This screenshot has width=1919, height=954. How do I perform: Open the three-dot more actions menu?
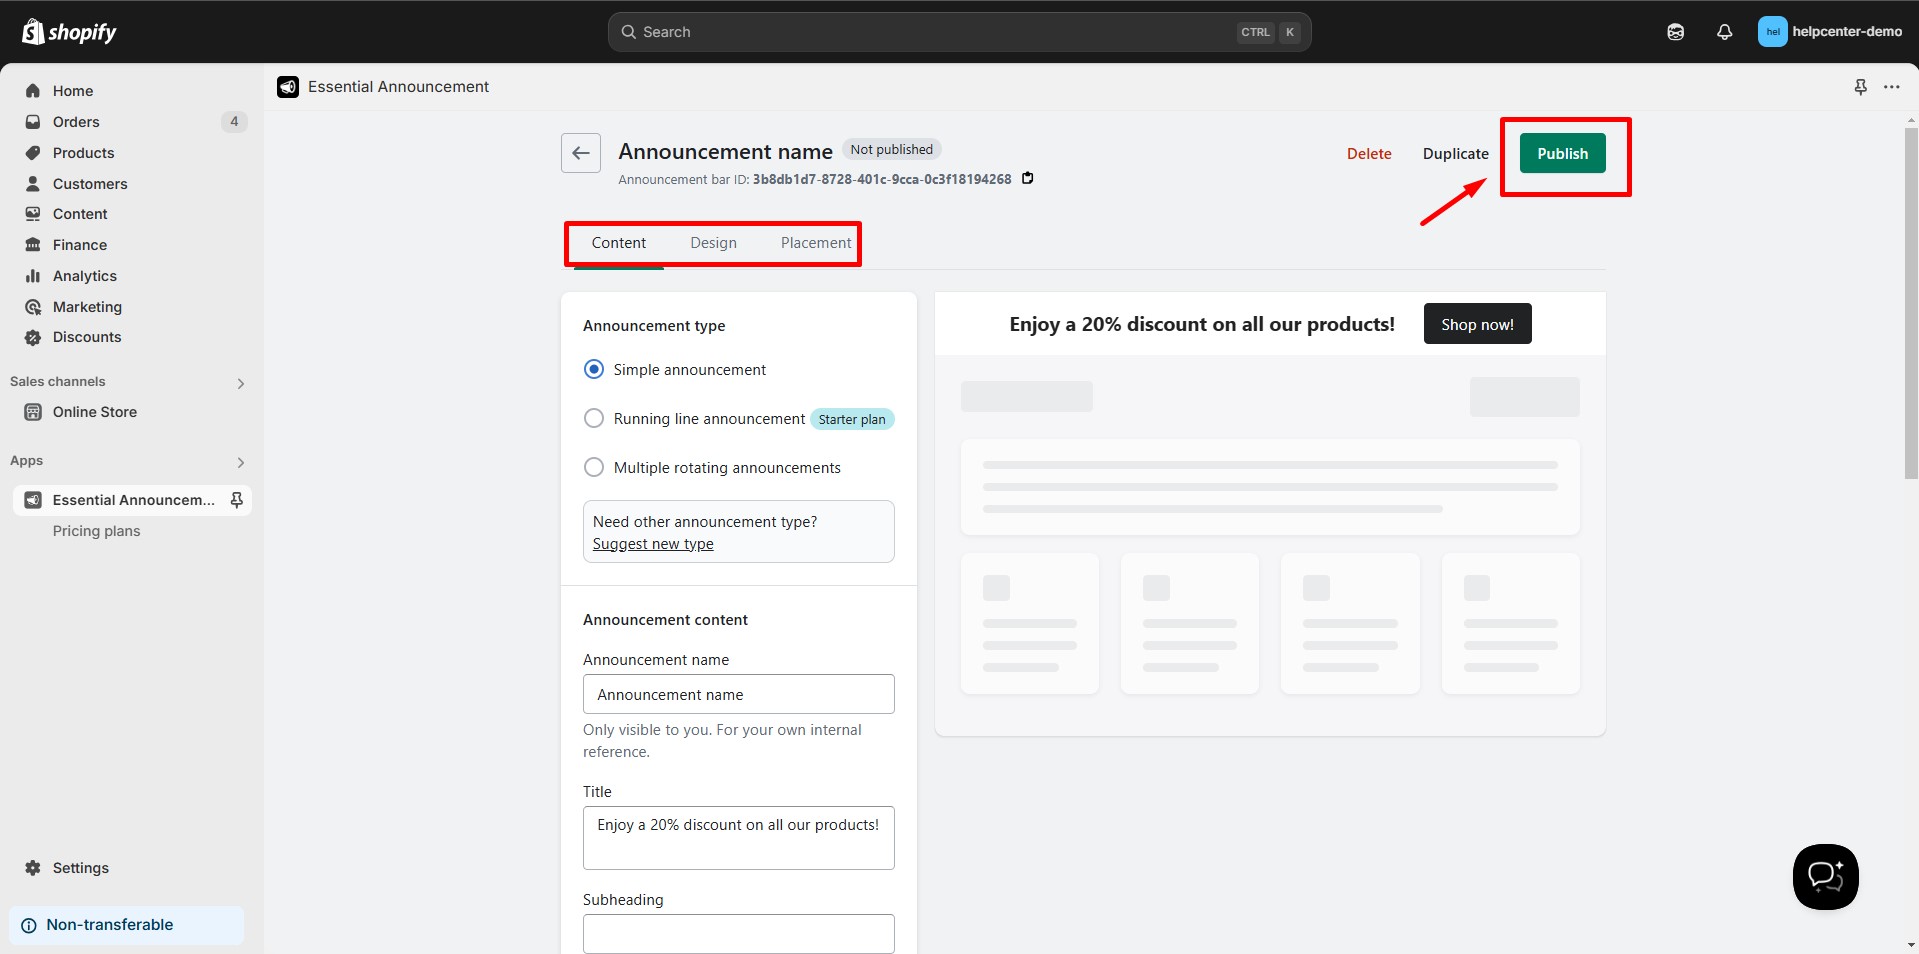1891,87
